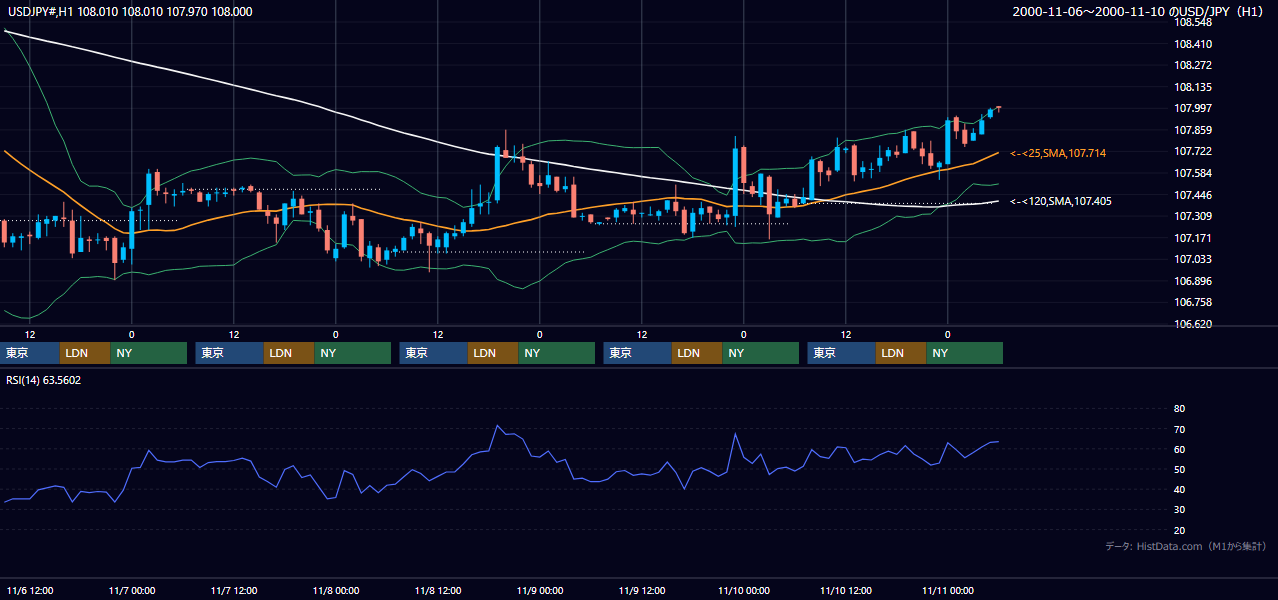Select the 11/8 12:00 date label
Image resolution: width=1278 pixels, height=600 pixels.
[x=437, y=591]
